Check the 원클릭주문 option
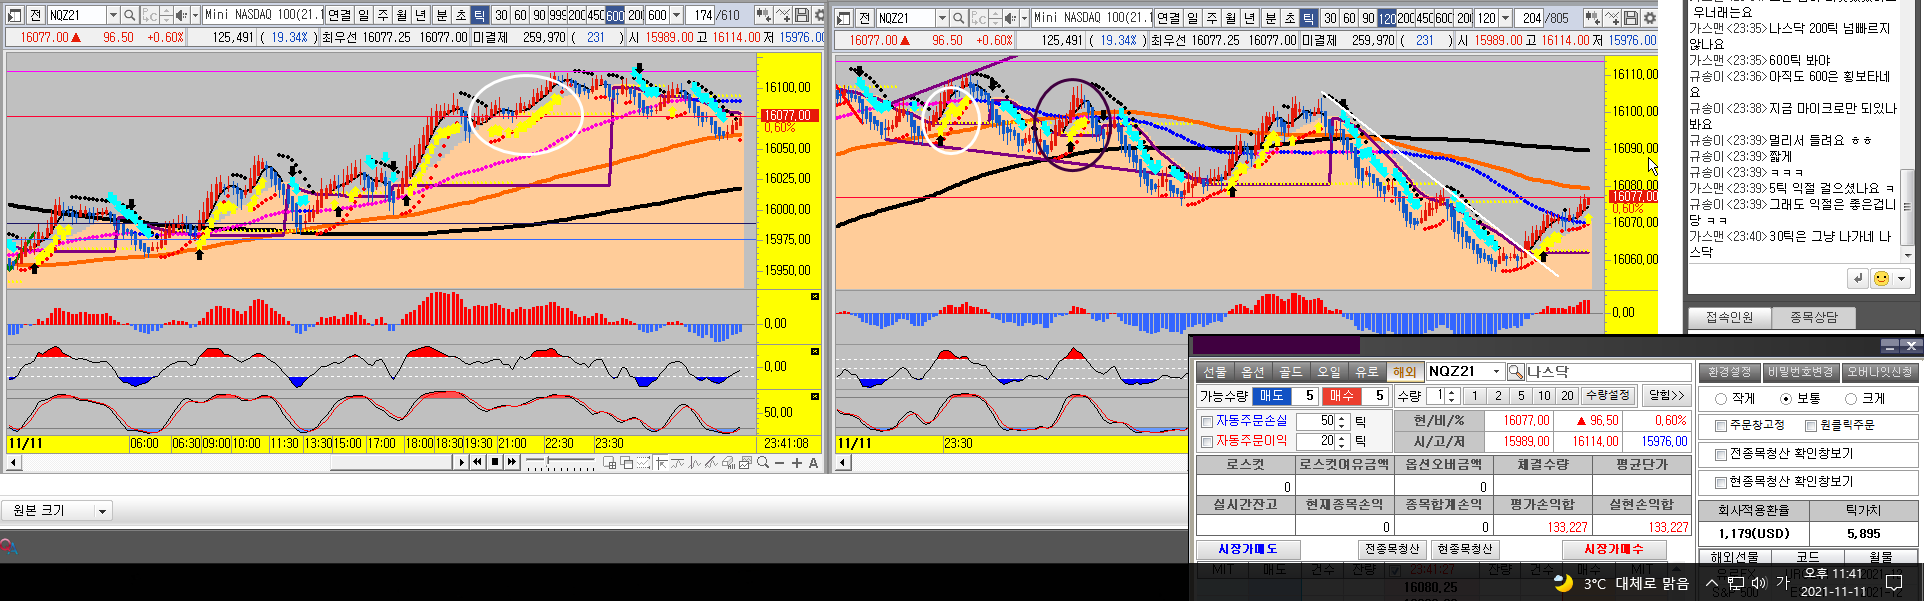 pos(1810,426)
